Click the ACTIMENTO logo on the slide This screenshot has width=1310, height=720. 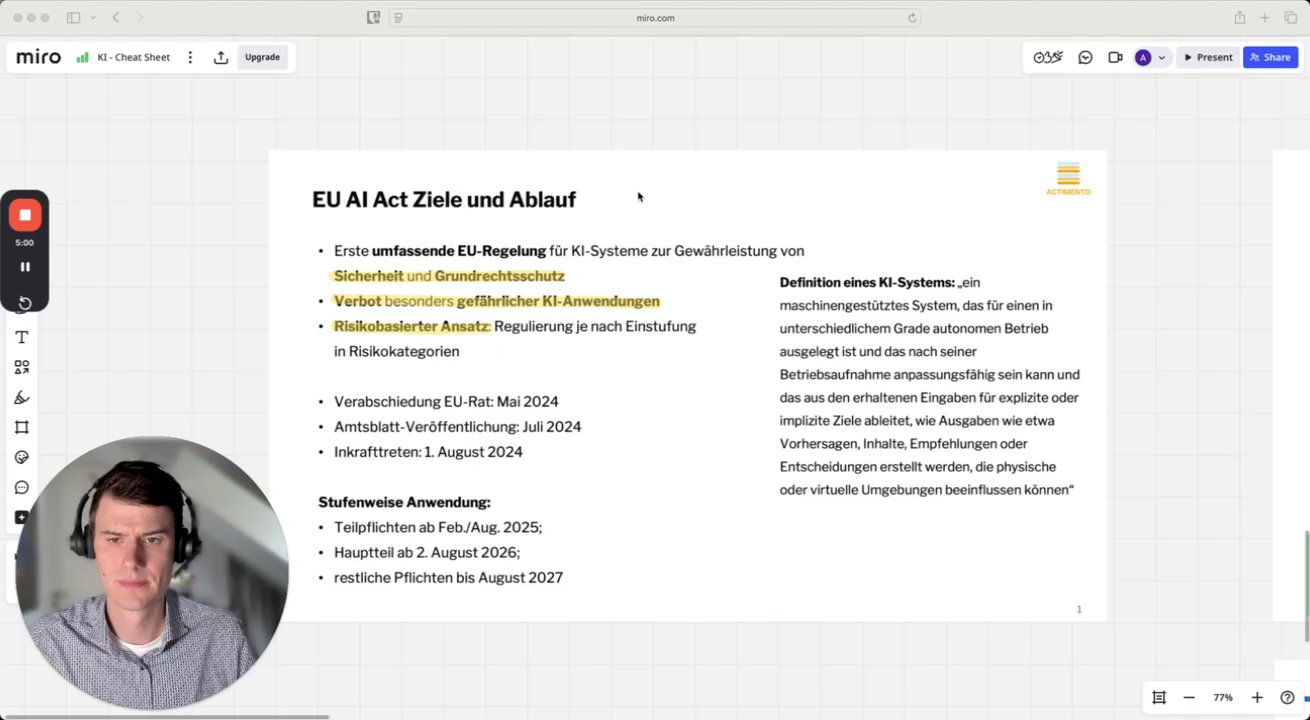1068,179
